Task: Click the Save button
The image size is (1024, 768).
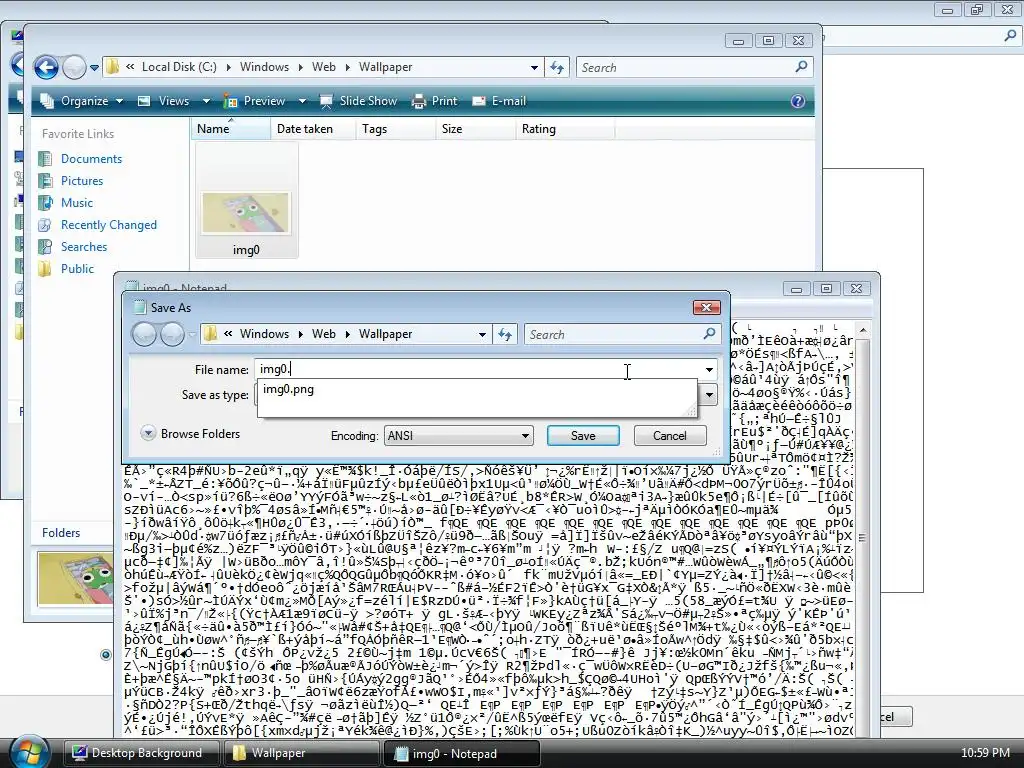Action: point(583,436)
